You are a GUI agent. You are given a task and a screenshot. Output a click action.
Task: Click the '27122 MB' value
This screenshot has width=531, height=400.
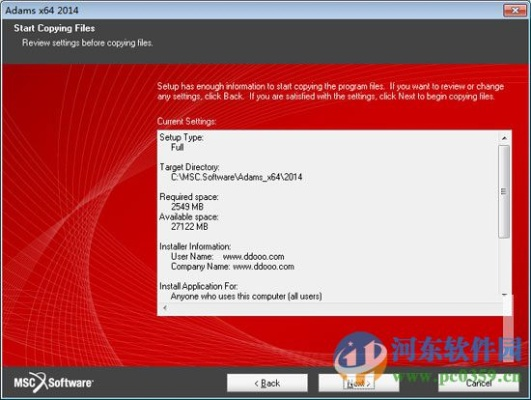[189, 227]
